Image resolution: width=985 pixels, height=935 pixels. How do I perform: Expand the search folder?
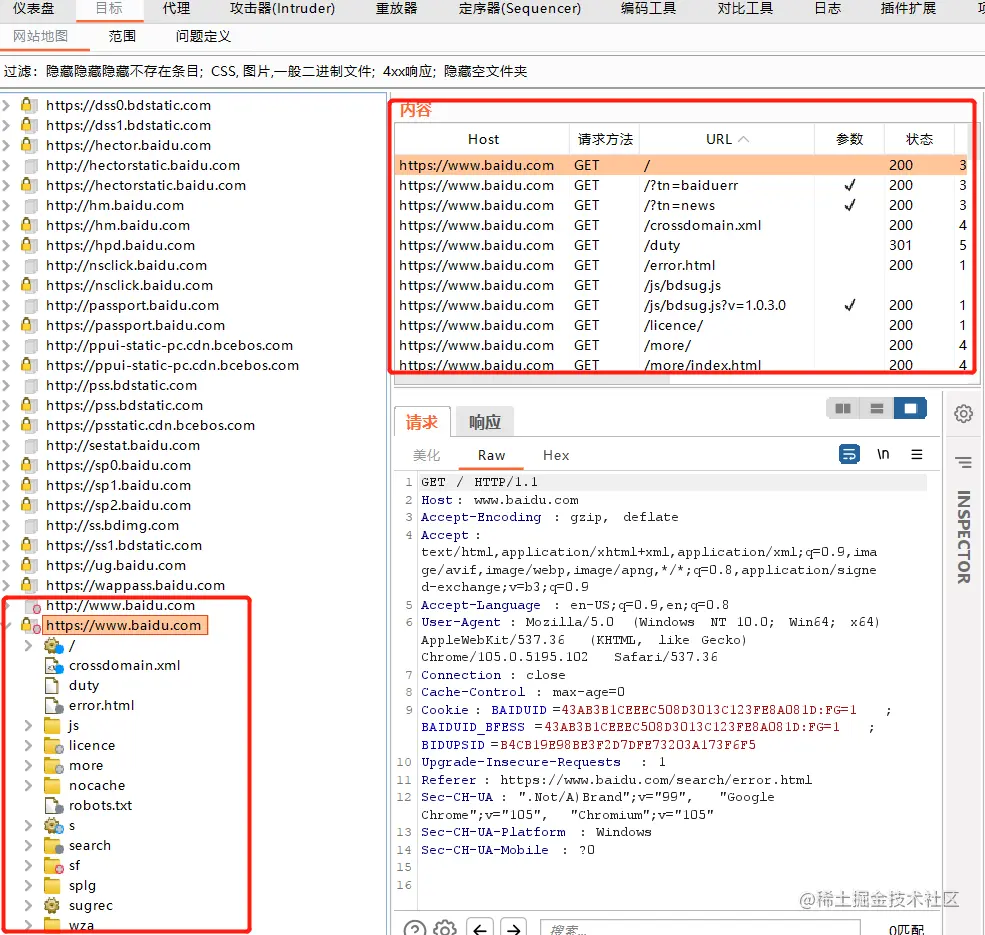(28, 846)
